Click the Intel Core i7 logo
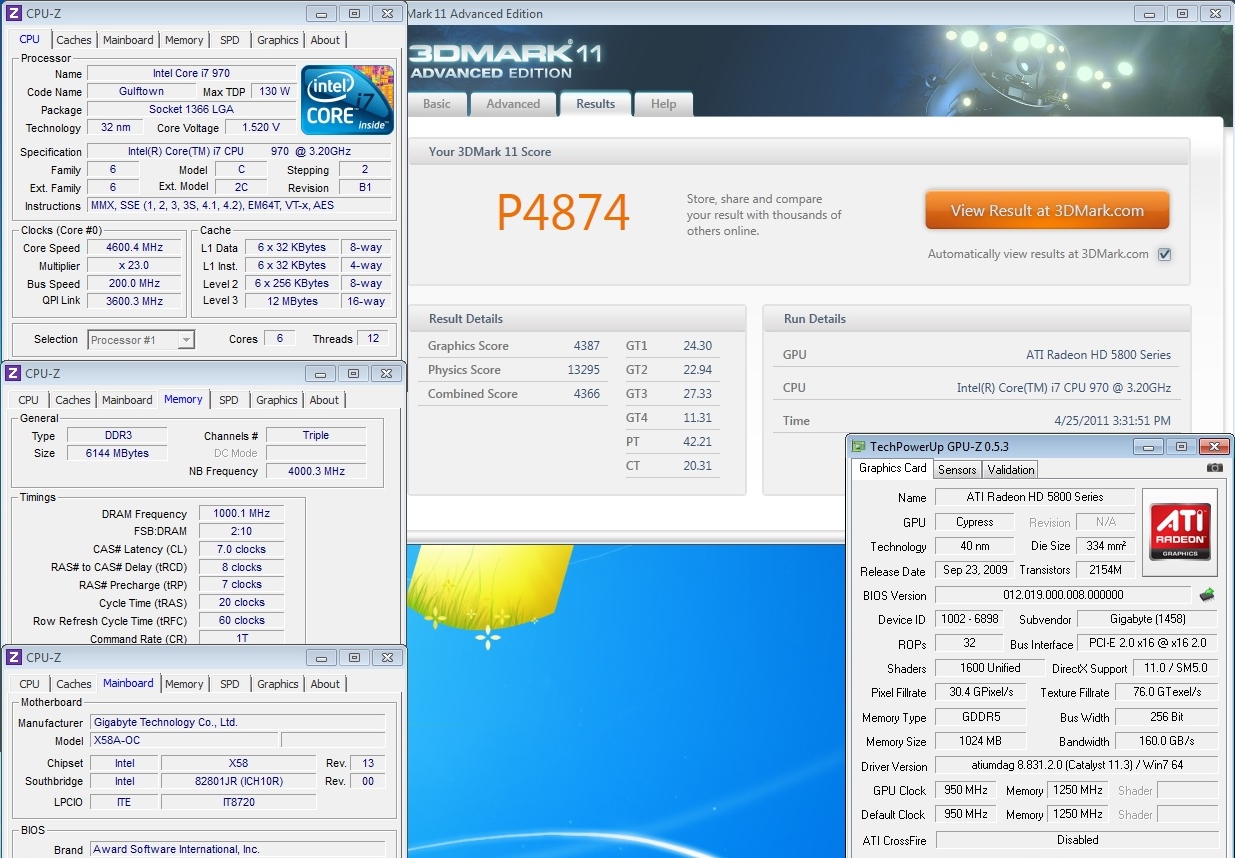 [x=348, y=100]
